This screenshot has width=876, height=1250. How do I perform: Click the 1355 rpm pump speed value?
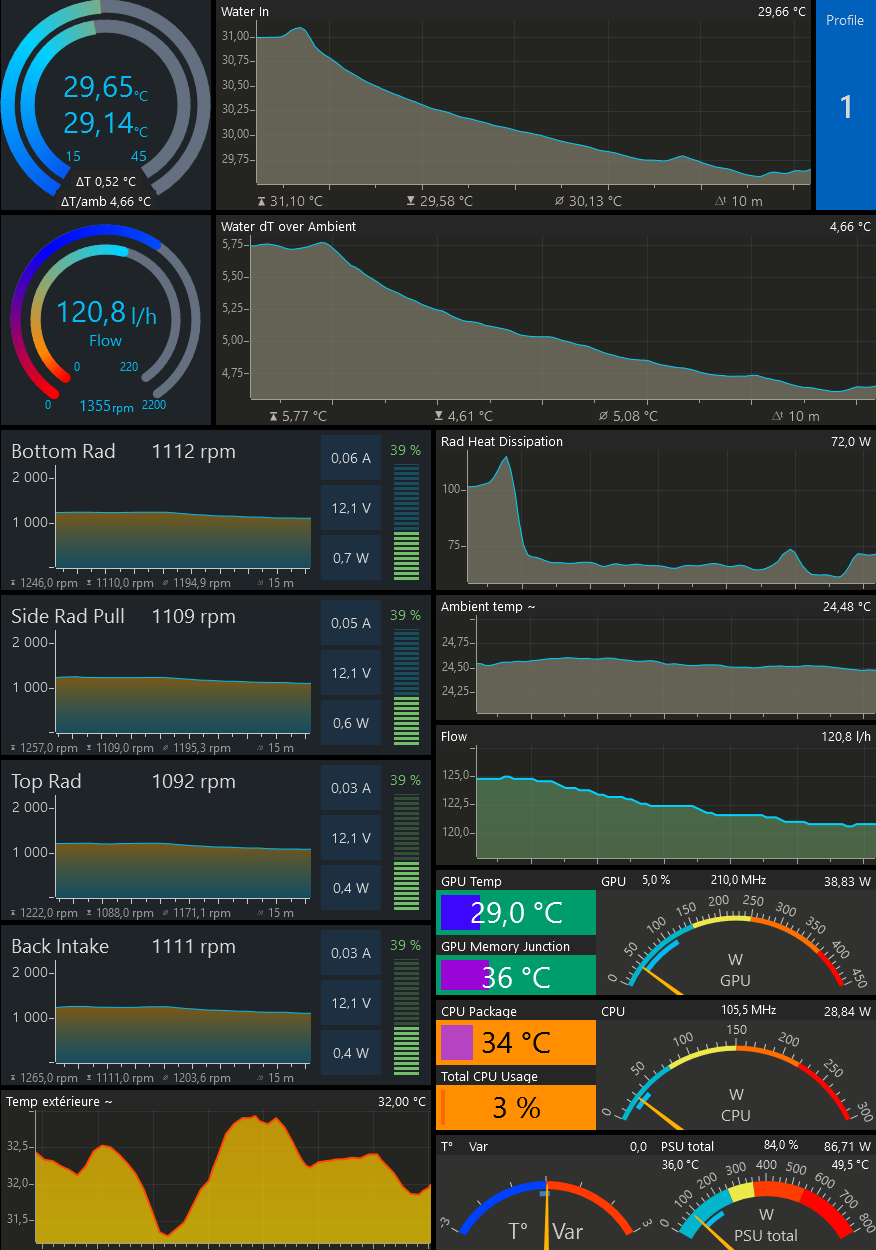[x=106, y=407]
